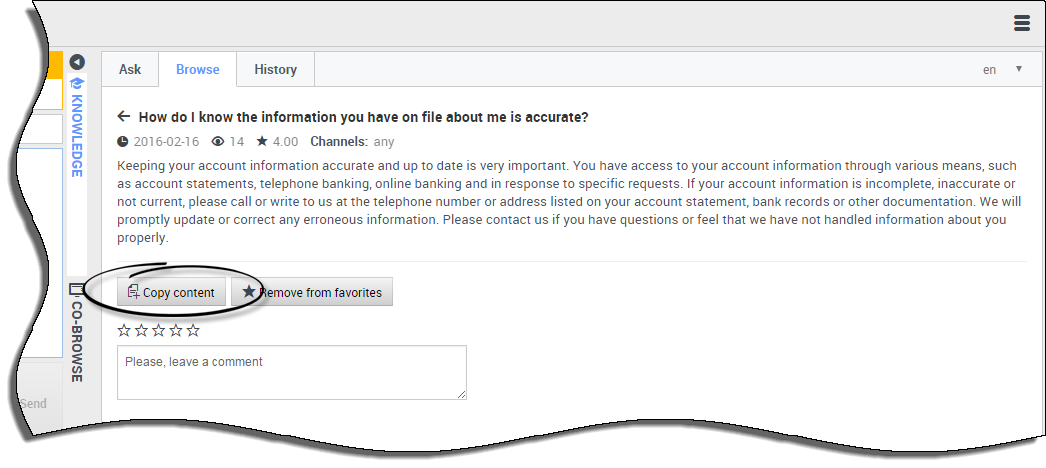Click the clock icon beside the date
Image resolution: width=1046 pixels, height=468 pixels.
tap(123, 142)
